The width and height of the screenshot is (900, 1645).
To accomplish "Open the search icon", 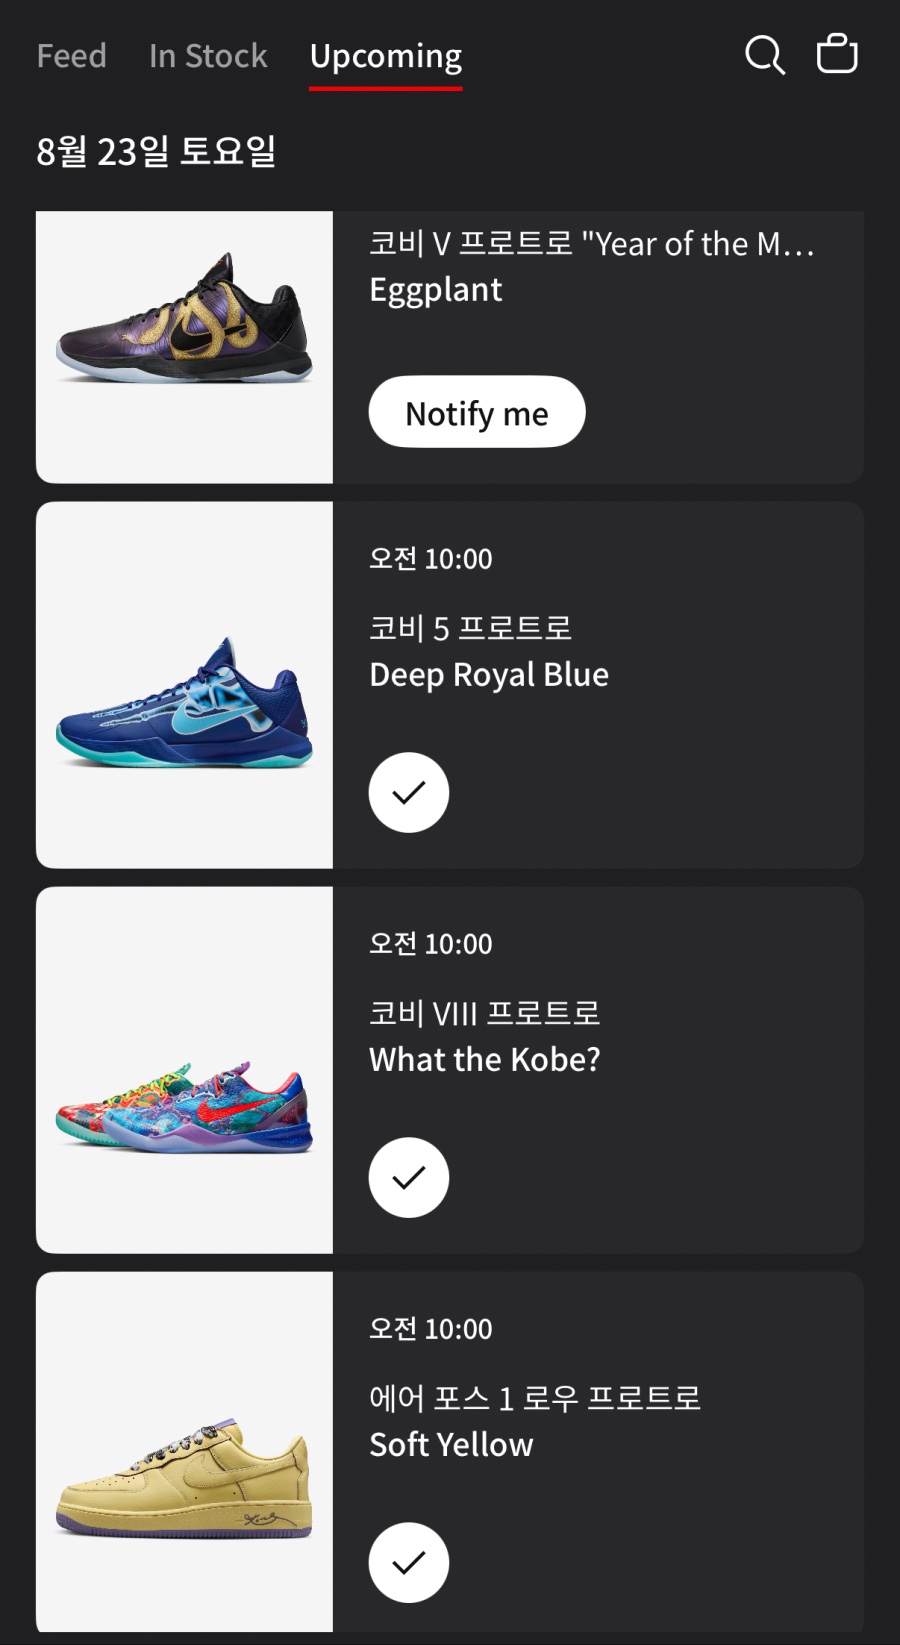I will (x=764, y=55).
